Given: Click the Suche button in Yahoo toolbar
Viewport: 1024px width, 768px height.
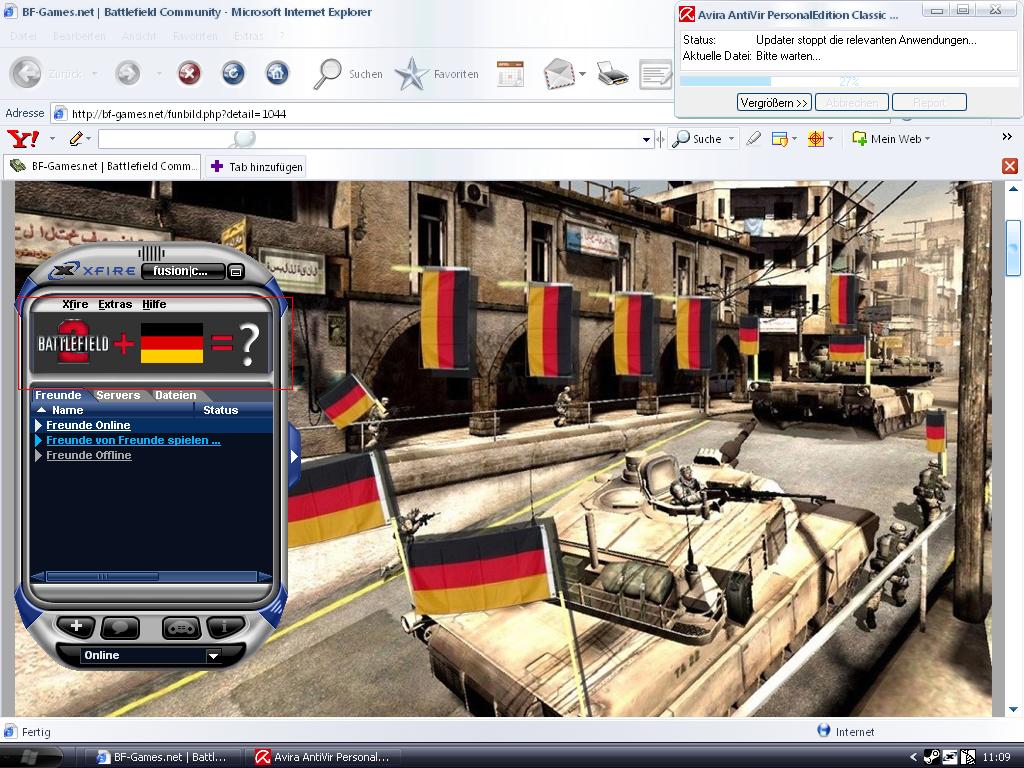Looking at the screenshot, I should pos(697,138).
